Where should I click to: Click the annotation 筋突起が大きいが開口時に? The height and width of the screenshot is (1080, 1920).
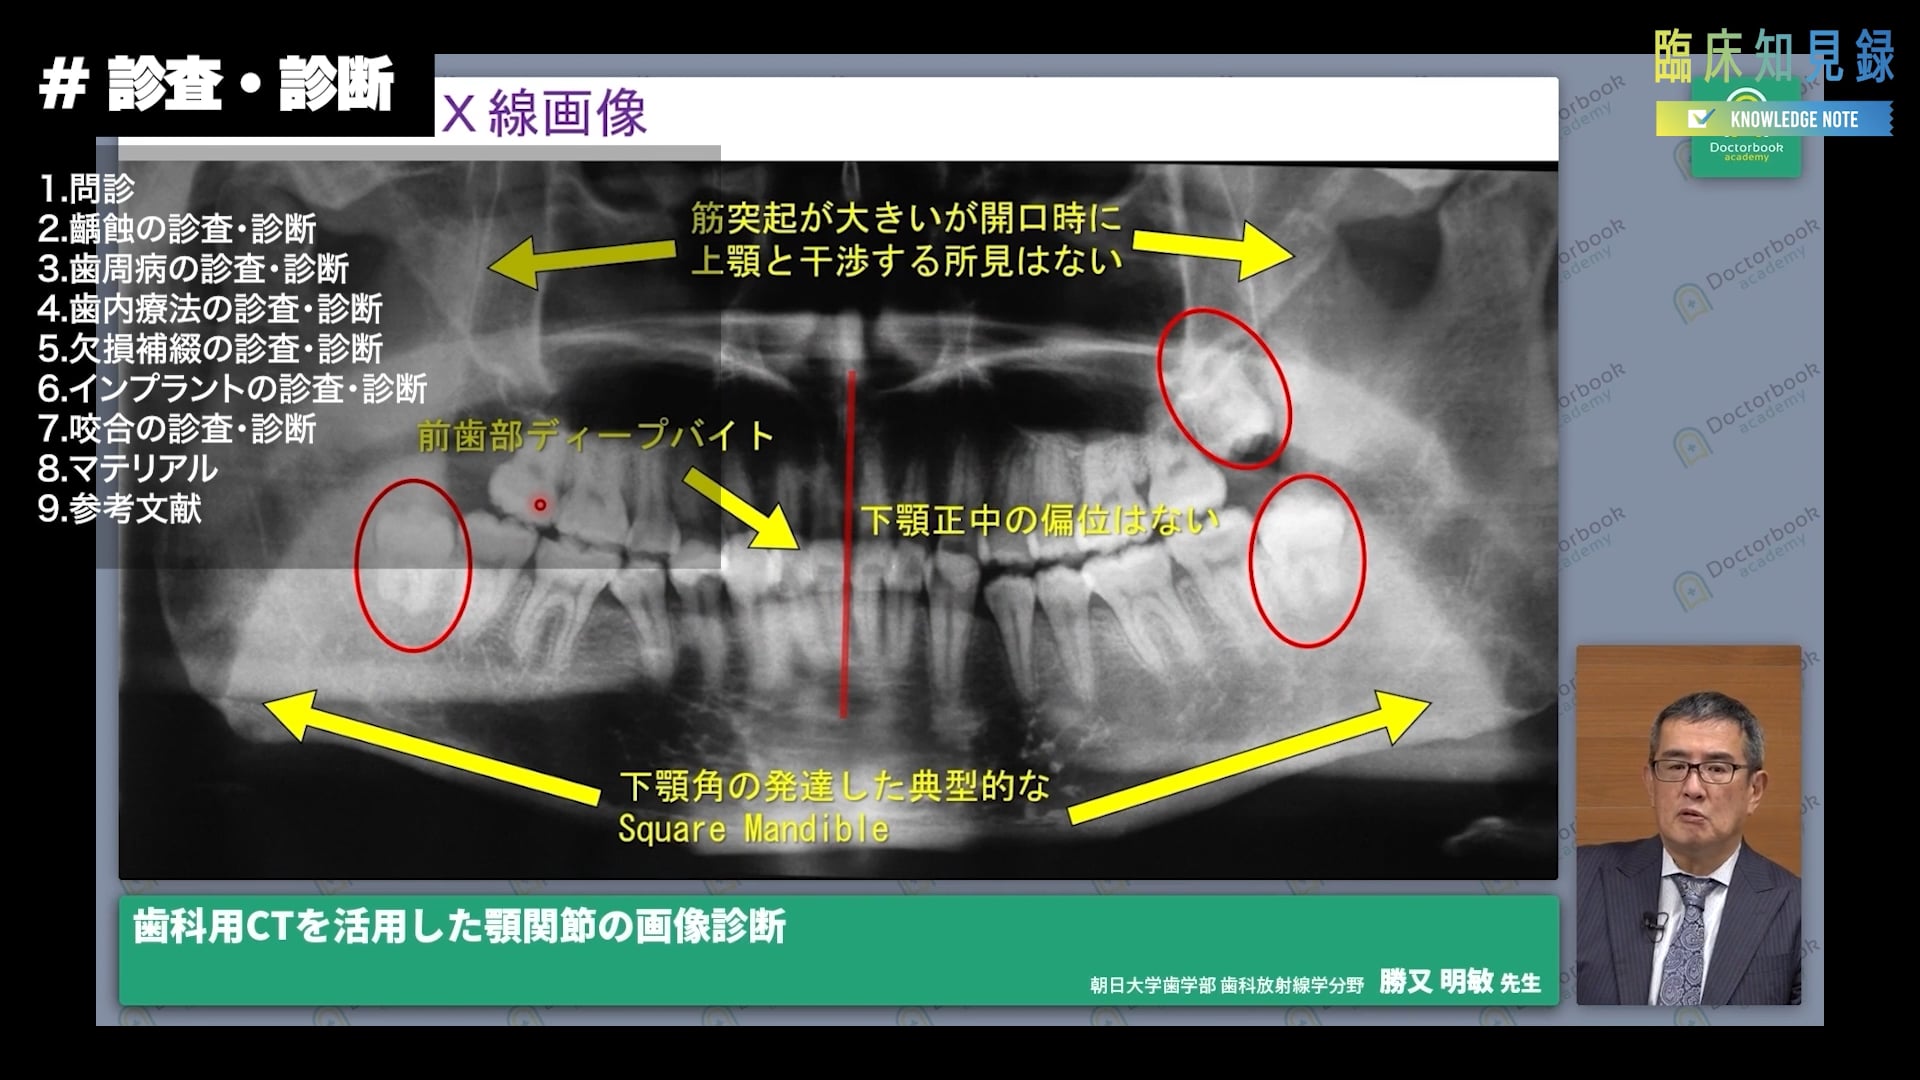[907, 218]
